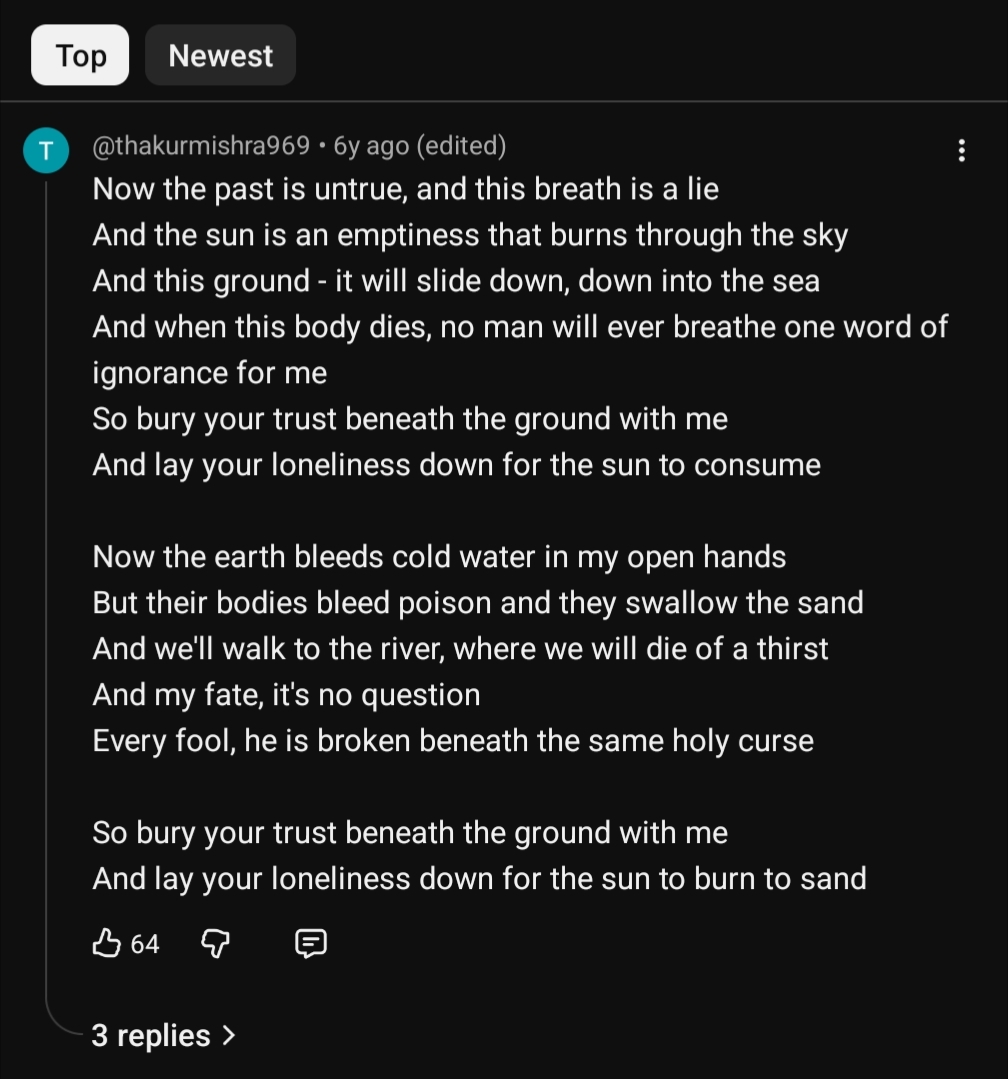The image size is (1008, 1079).
Task: Open the @thakurmishra969 channel link
Action: (x=200, y=146)
